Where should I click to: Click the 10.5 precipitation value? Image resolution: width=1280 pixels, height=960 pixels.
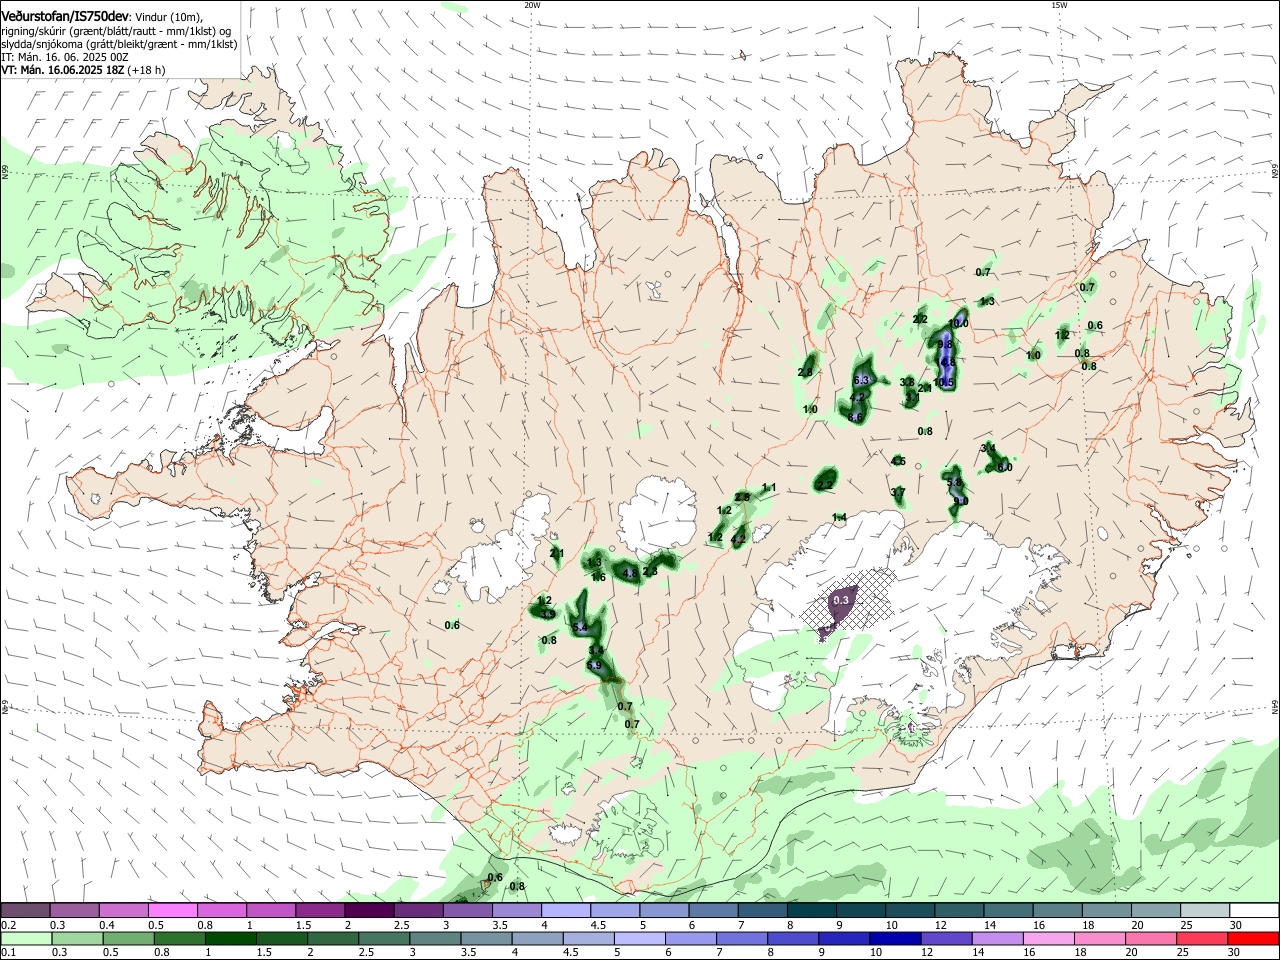[x=944, y=383]
